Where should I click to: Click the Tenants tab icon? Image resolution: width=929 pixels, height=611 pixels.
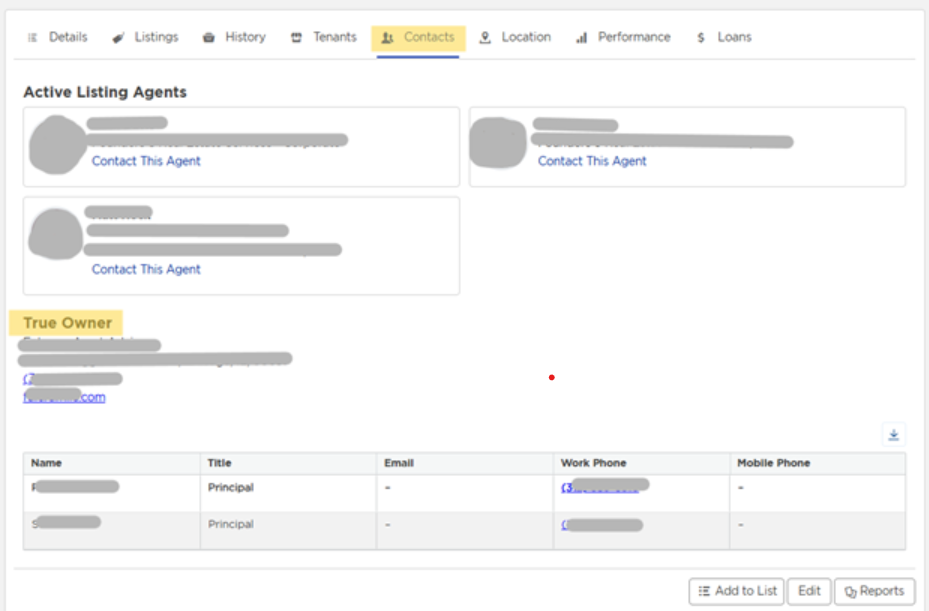(296, 38)
